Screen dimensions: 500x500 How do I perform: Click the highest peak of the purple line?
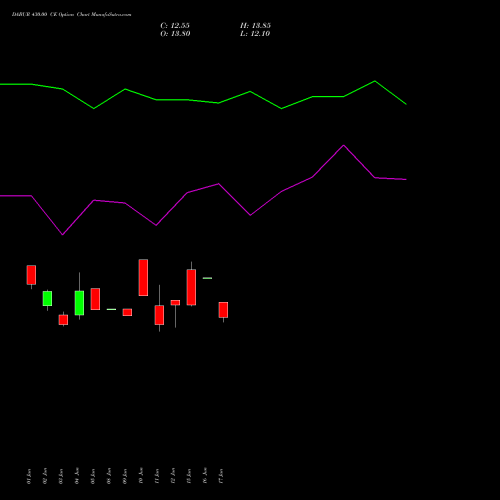click(344, 145)
